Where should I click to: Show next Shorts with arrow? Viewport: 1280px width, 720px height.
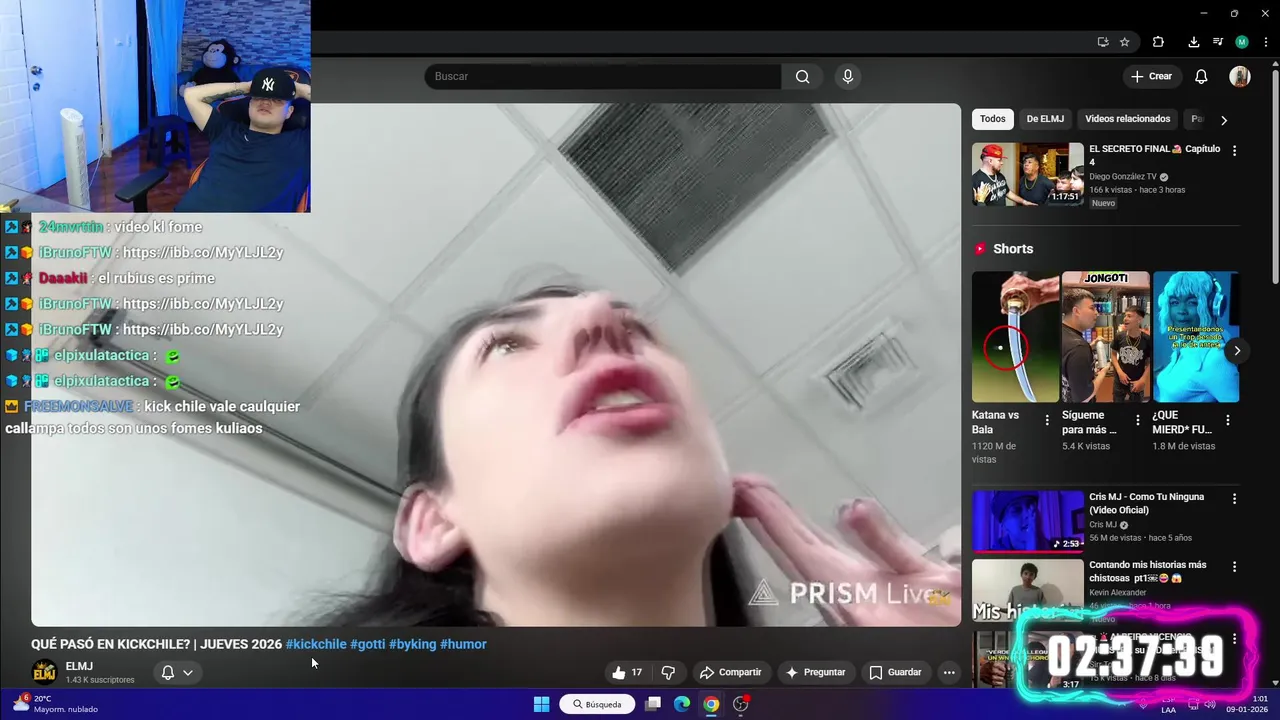tap(1237, 351)
